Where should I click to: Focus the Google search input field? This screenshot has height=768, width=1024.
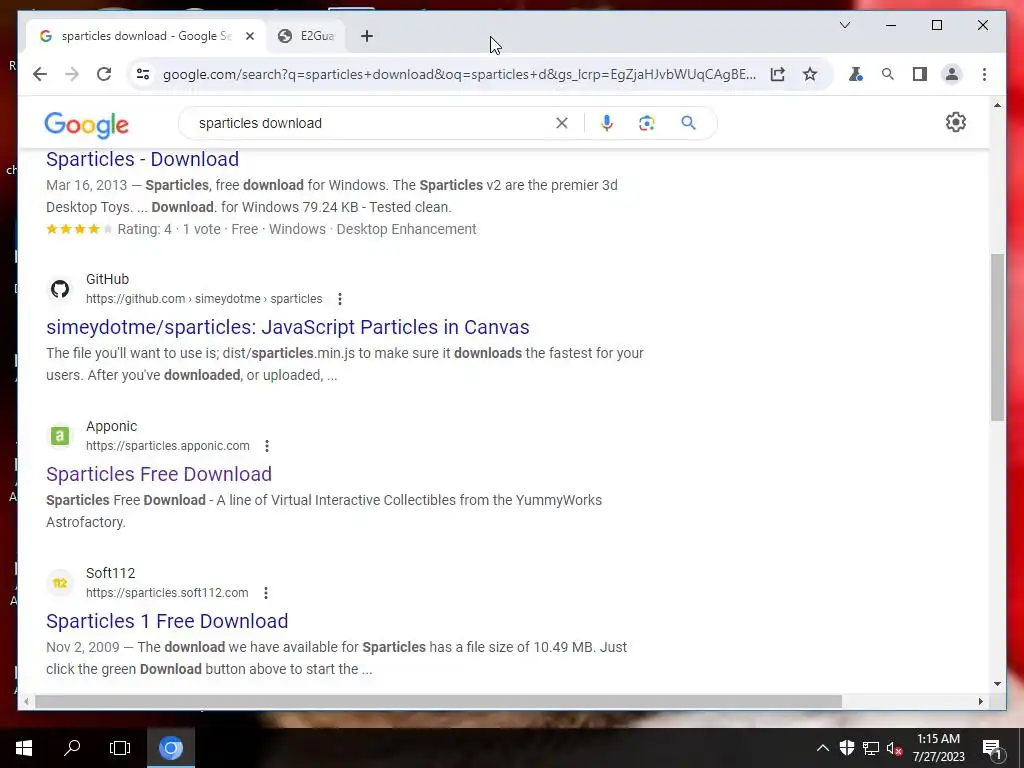pyautogui.click(x=372, y=123)
